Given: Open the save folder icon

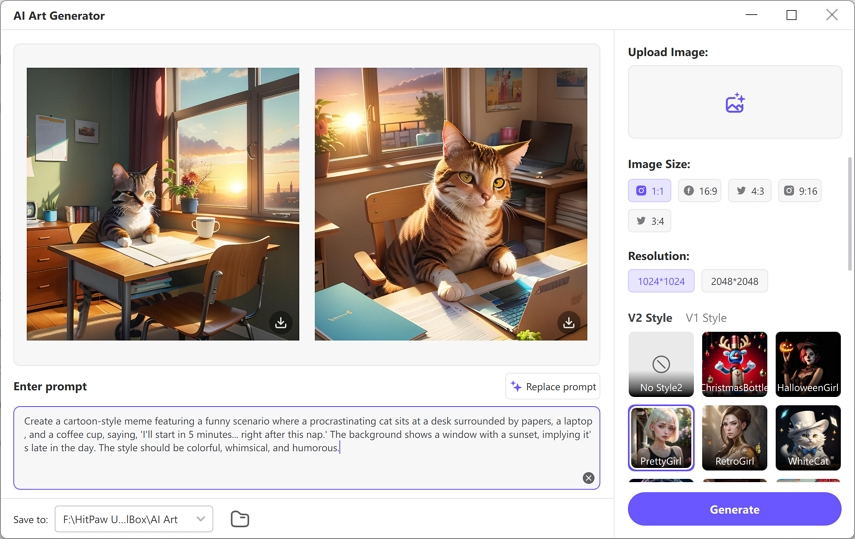Looking at the screenshot, I should click(240, 519).
